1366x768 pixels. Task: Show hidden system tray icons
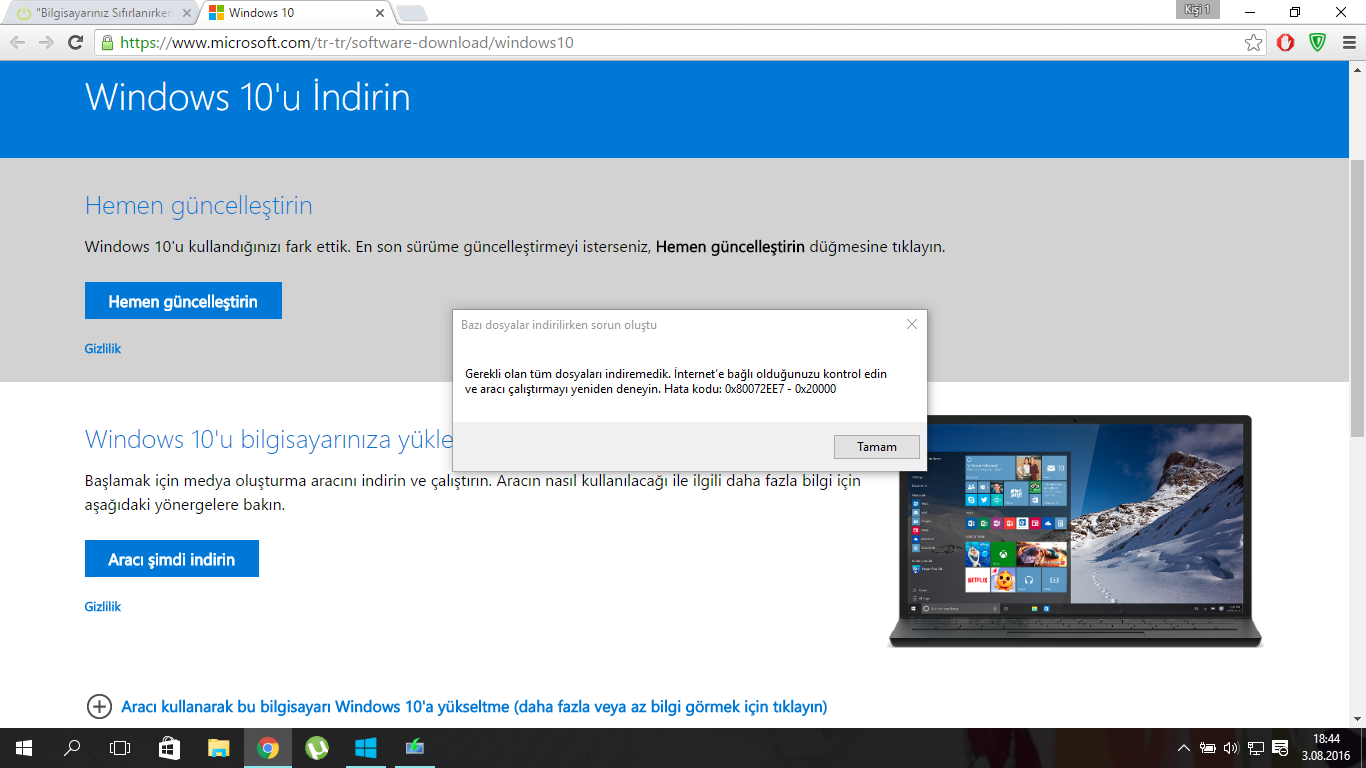point(1184,748)
